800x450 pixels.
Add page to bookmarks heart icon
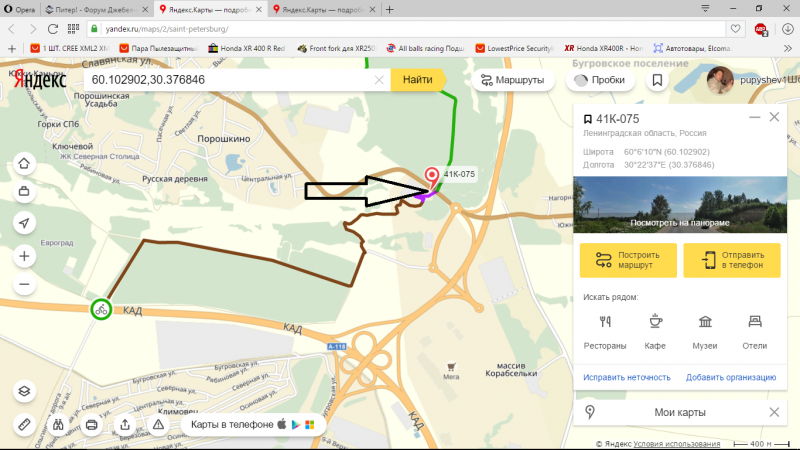[735, 29]
